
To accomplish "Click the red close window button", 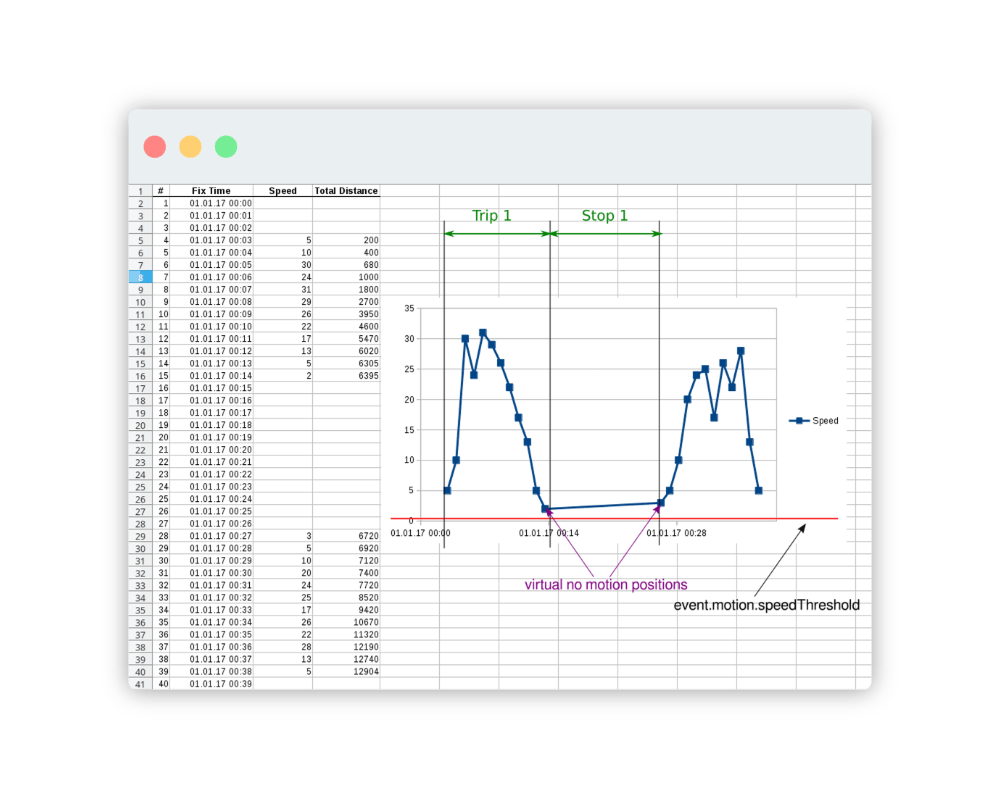I will pos(155,147).
